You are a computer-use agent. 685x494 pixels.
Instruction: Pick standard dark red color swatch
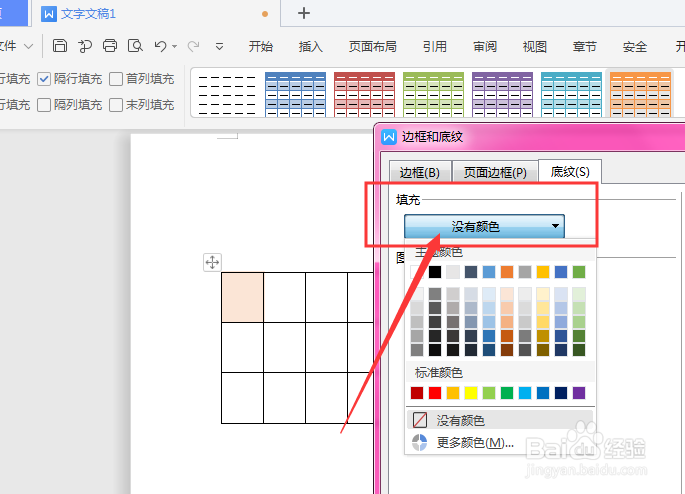pyautogui.click(x=417, y=393)
